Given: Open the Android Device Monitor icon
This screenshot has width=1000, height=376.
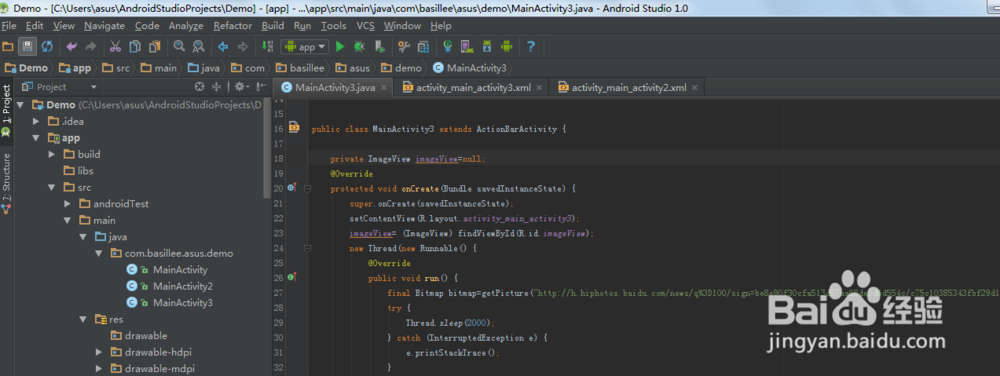Looking at the screenshot, I should 507,47.
